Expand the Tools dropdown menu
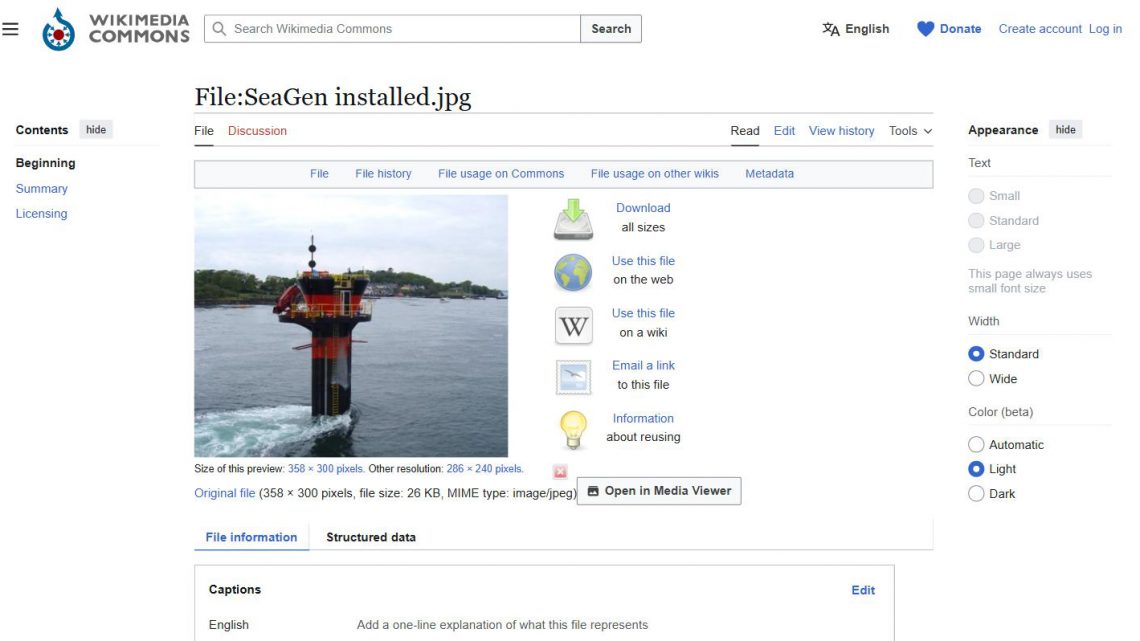The height and width of the screenshot is (641, 1140). tap(910, 131)
